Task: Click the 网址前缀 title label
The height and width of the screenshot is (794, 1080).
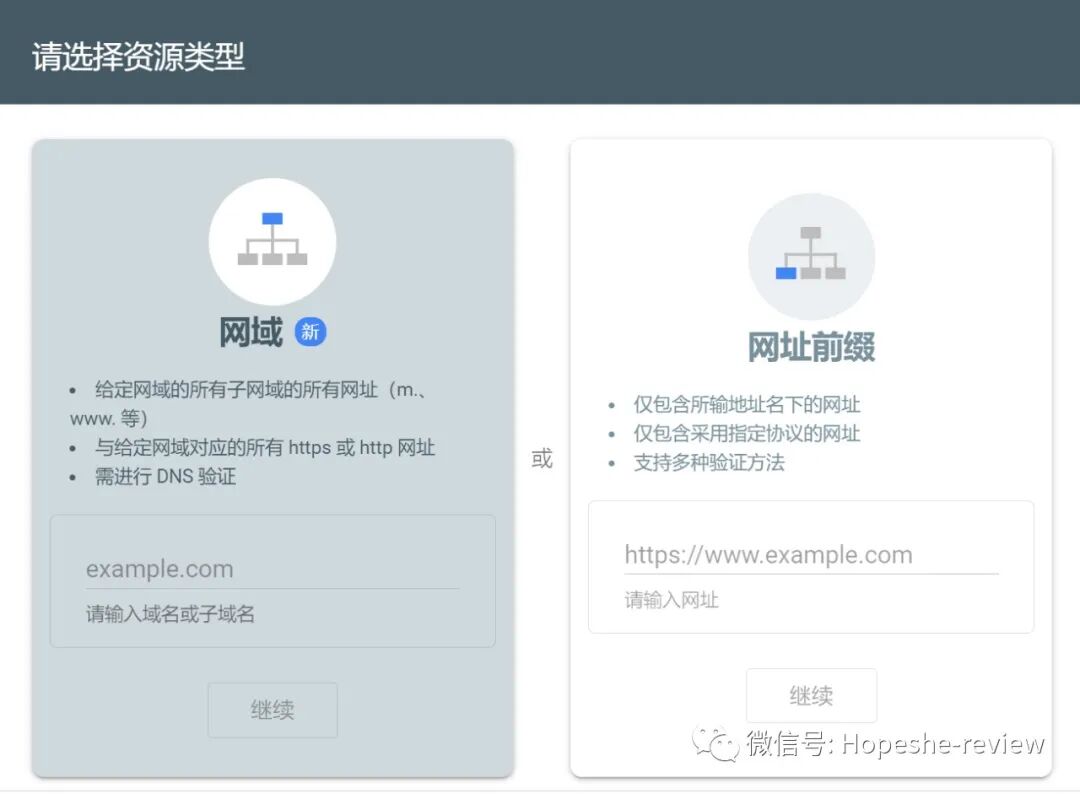Action: (x=811, y=346)
